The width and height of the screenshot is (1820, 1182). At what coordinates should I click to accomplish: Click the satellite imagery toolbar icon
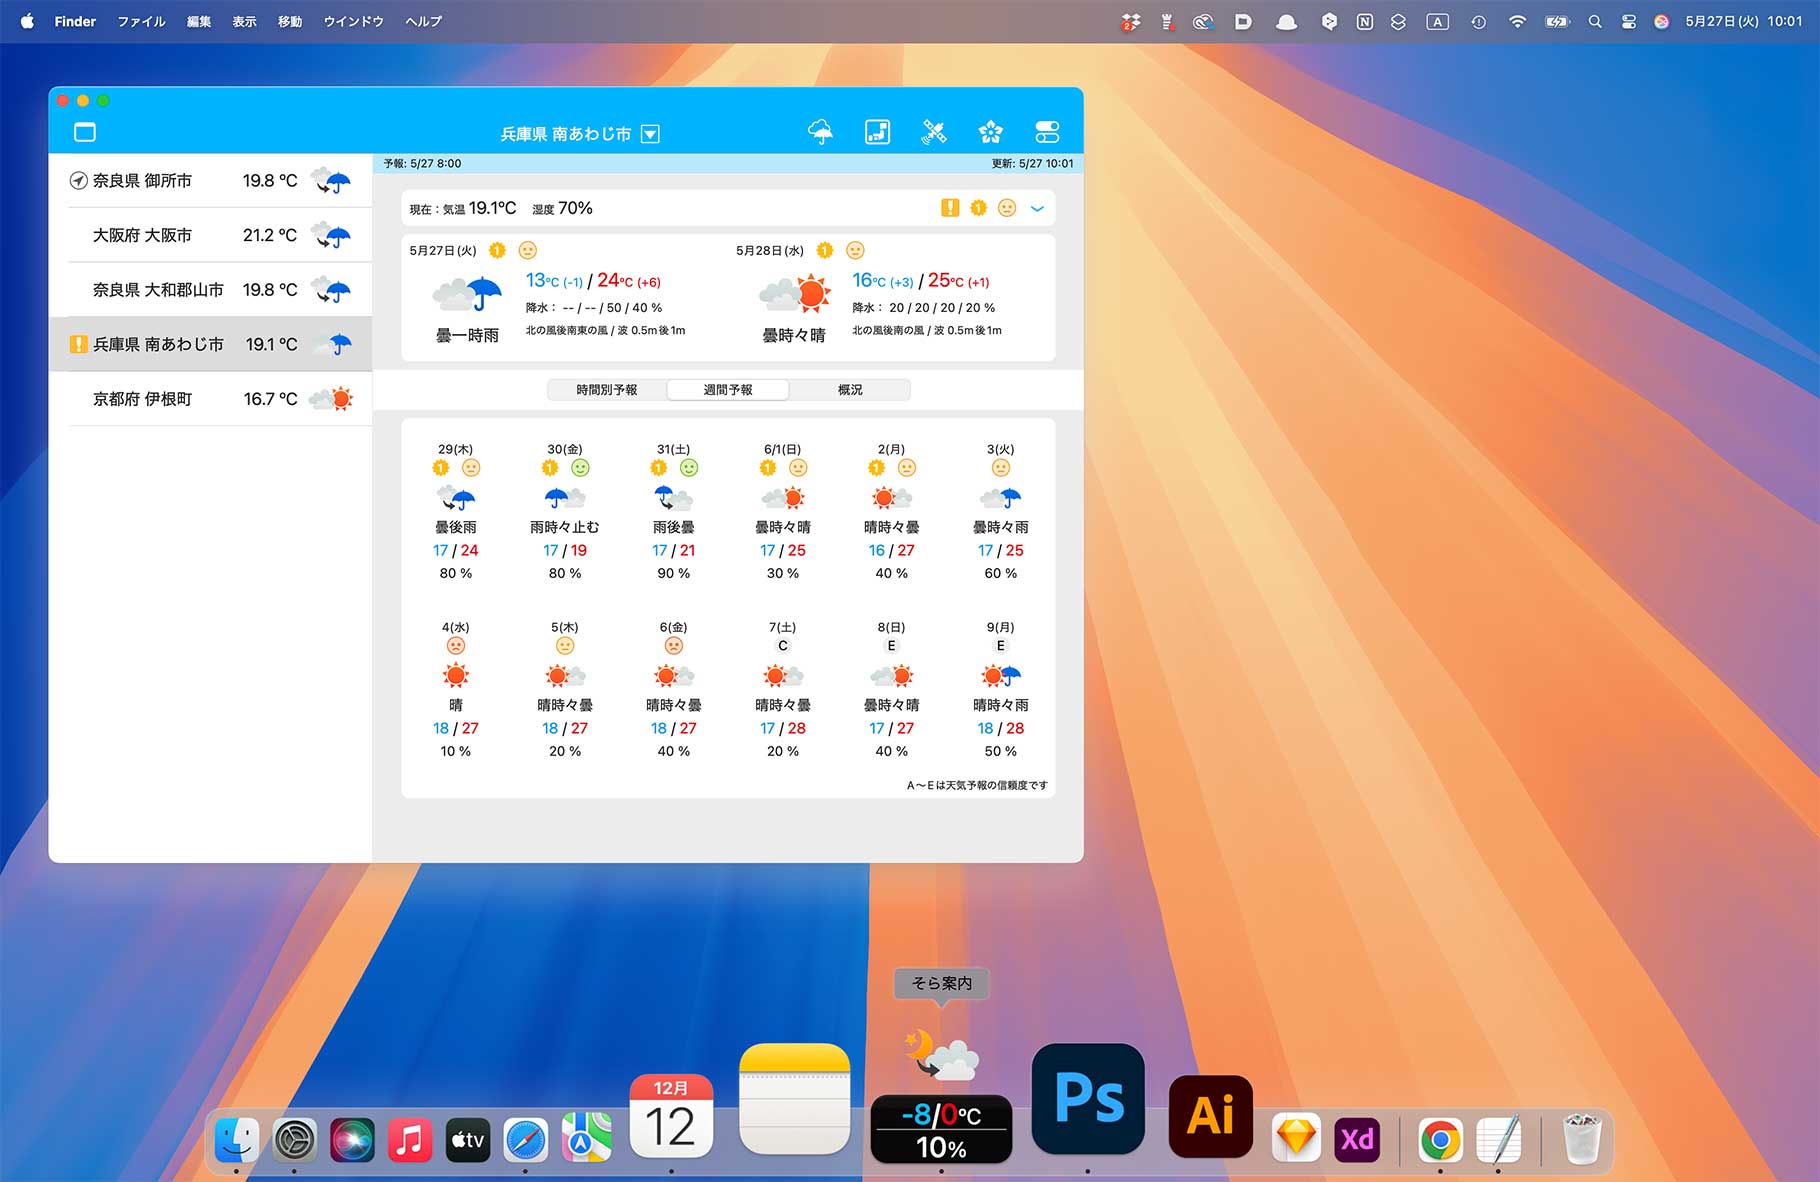[934, 130]
